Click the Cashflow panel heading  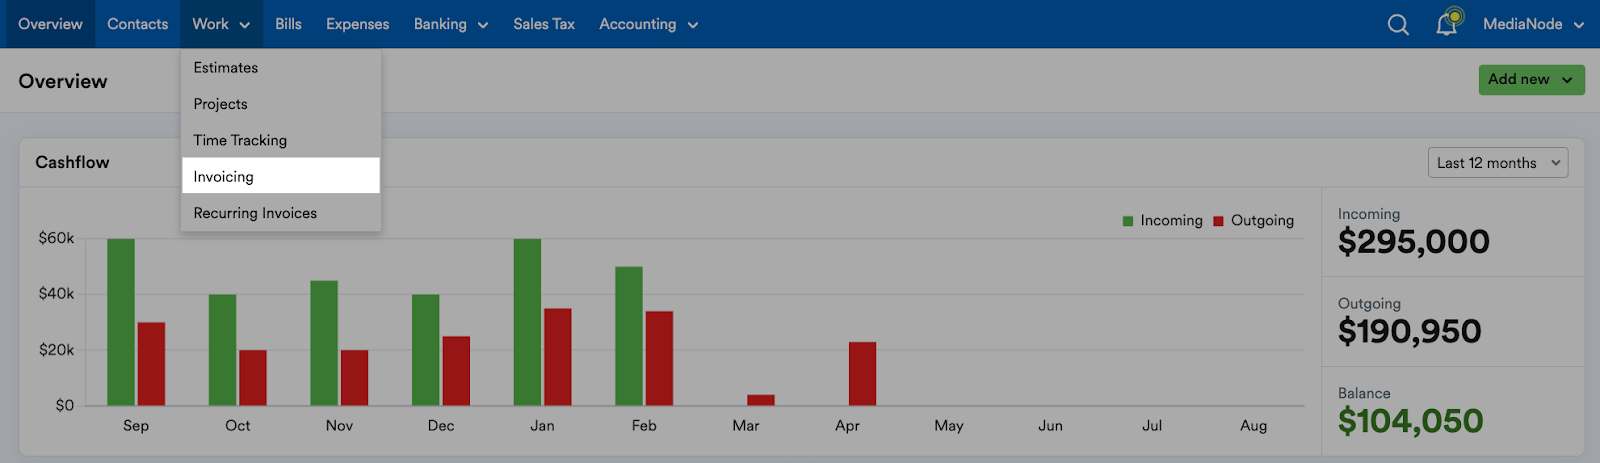point(72,163)
